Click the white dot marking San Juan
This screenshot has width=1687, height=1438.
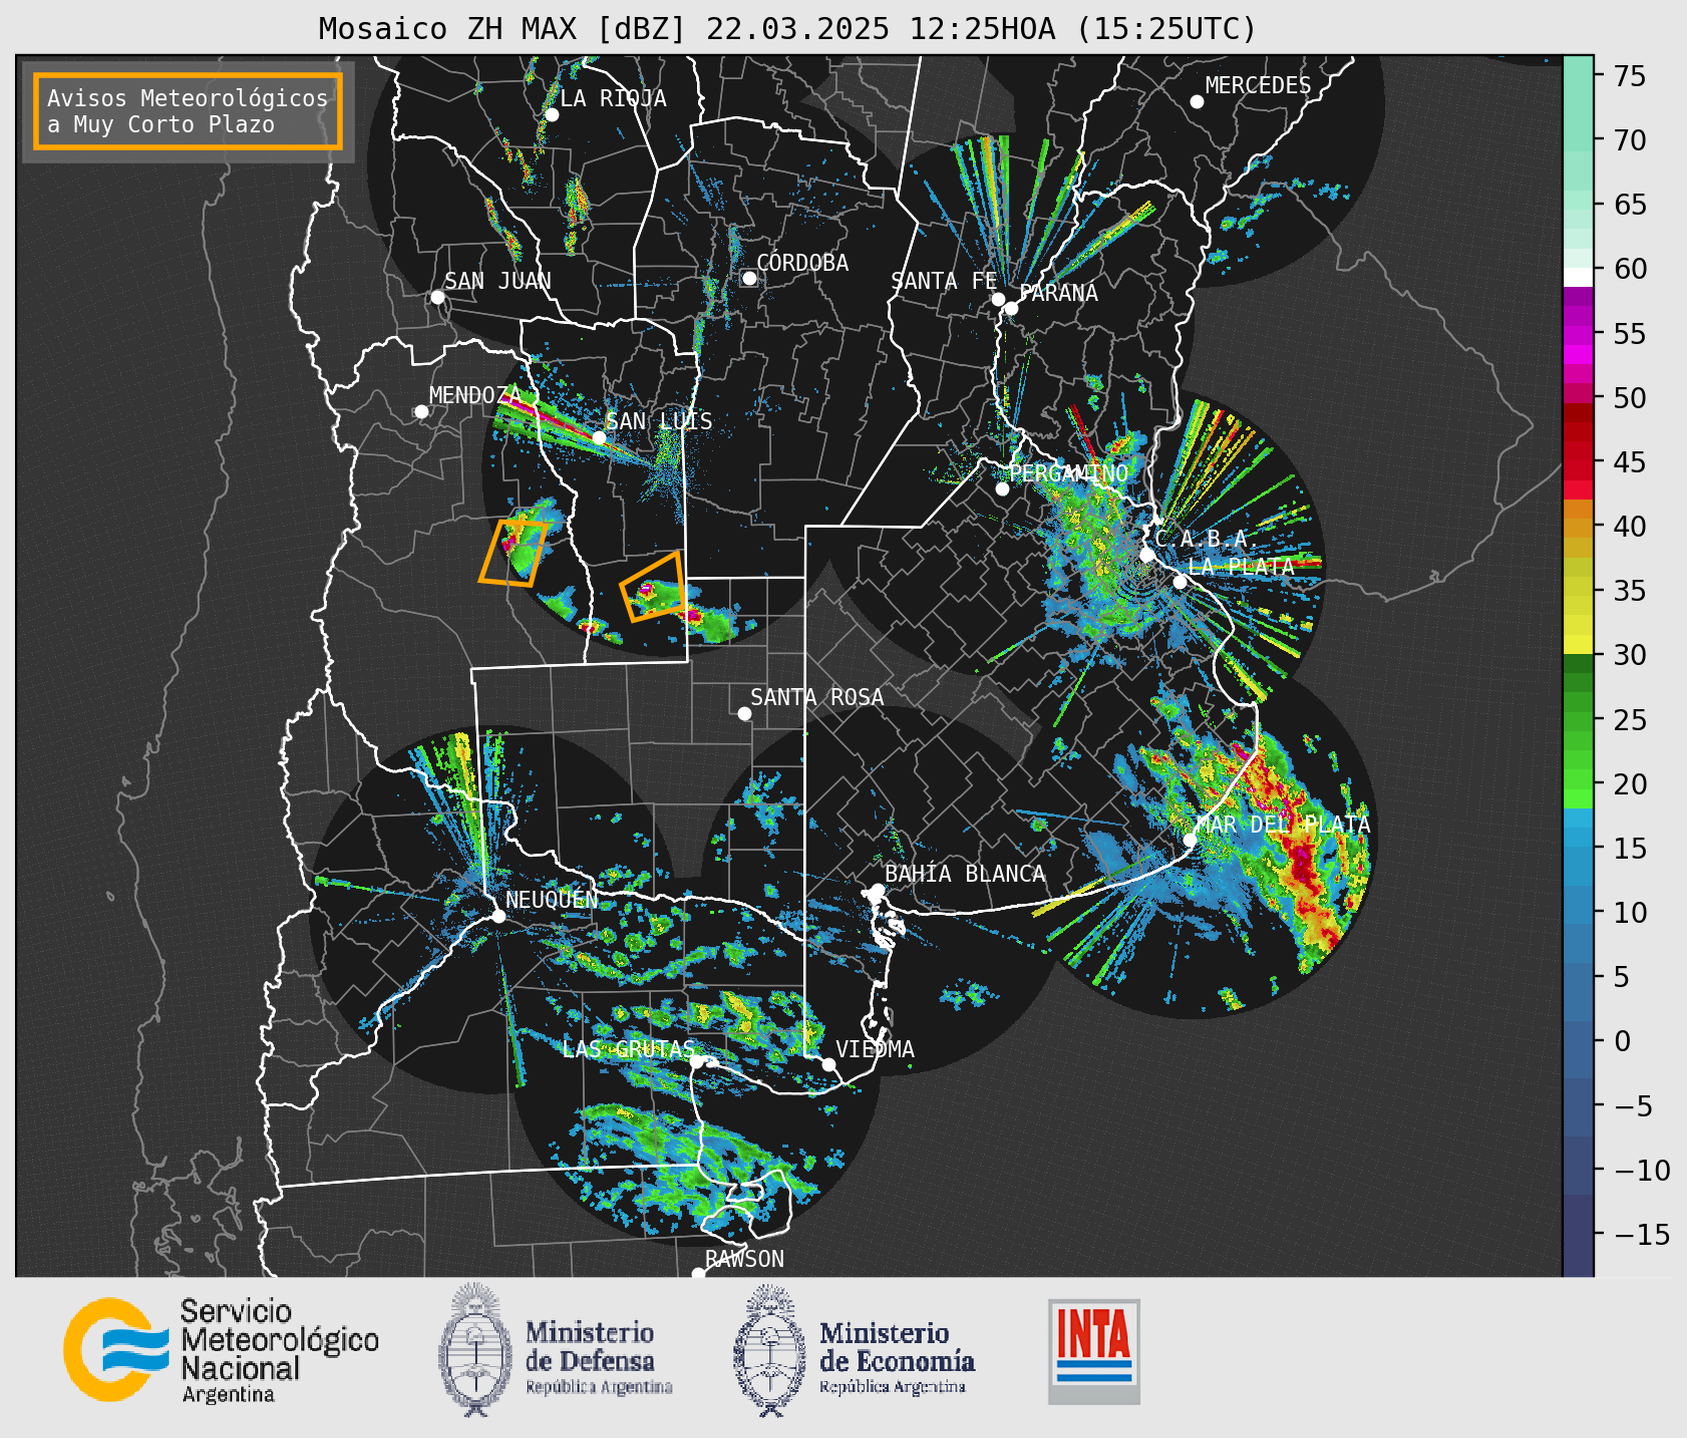pos(437,297)
